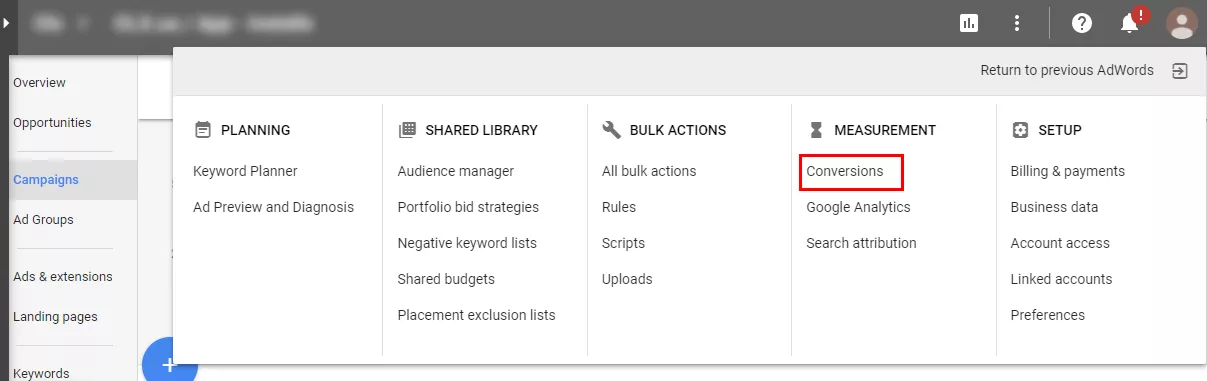Open Negative keyword lists

[x=467, y=243]
